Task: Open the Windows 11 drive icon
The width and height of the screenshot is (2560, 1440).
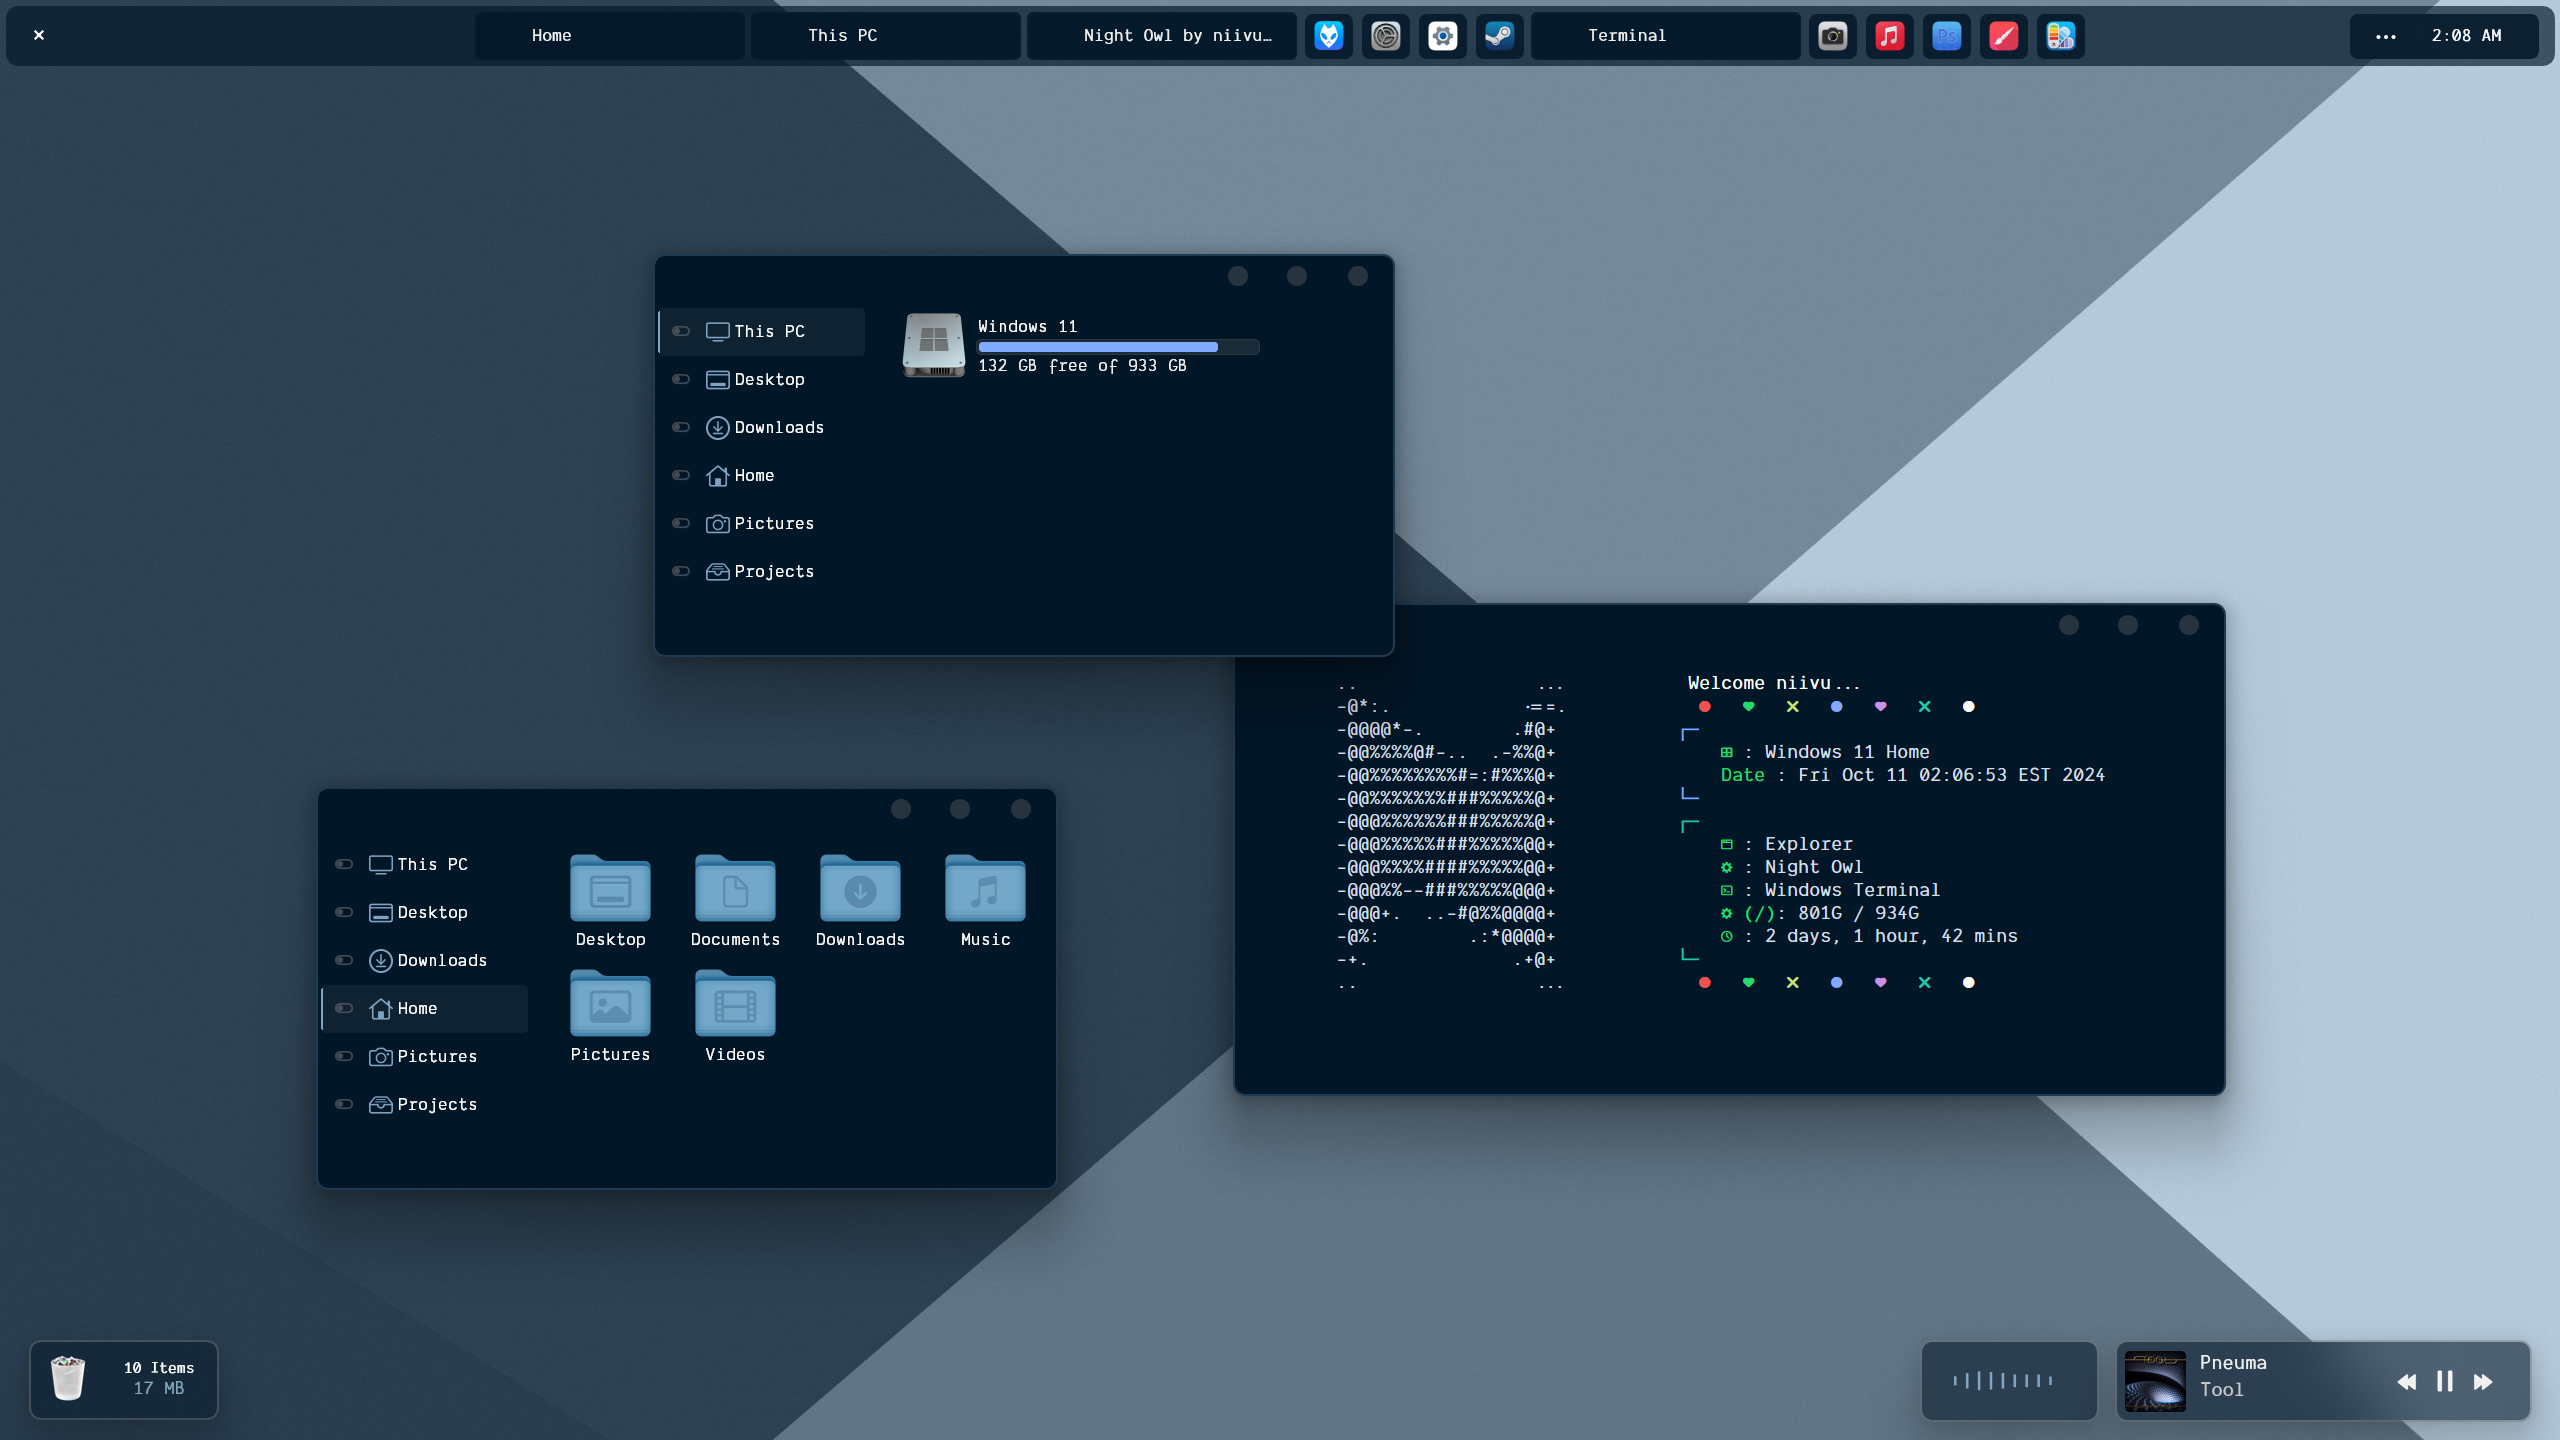Action: [x=934, y=345]
